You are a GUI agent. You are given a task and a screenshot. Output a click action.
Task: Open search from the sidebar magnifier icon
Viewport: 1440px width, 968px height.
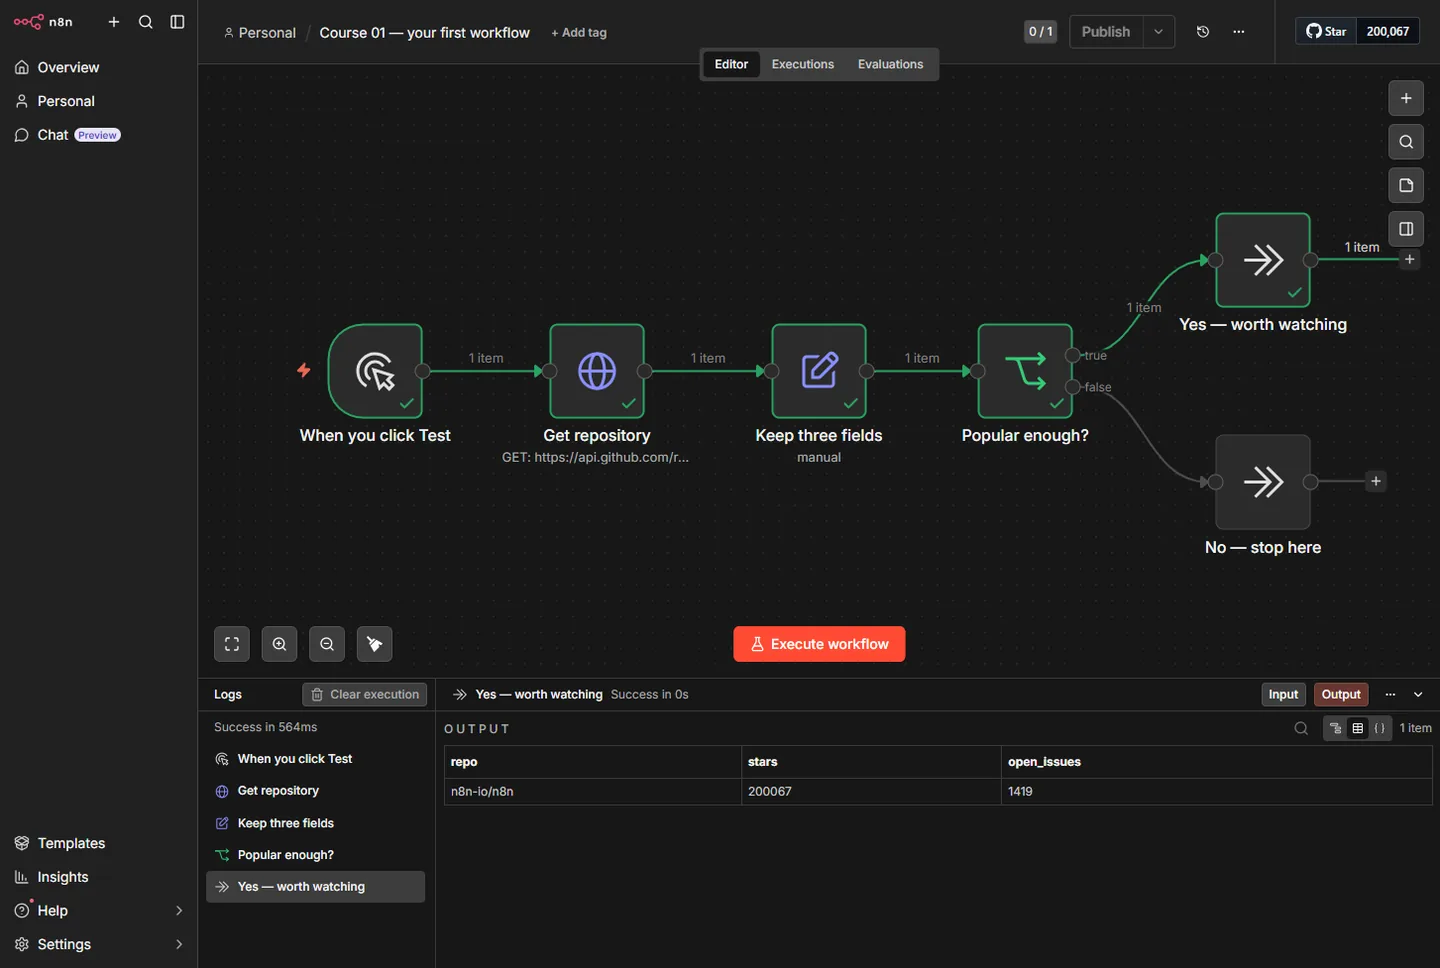pyautogui.click(x=146, y=22)
